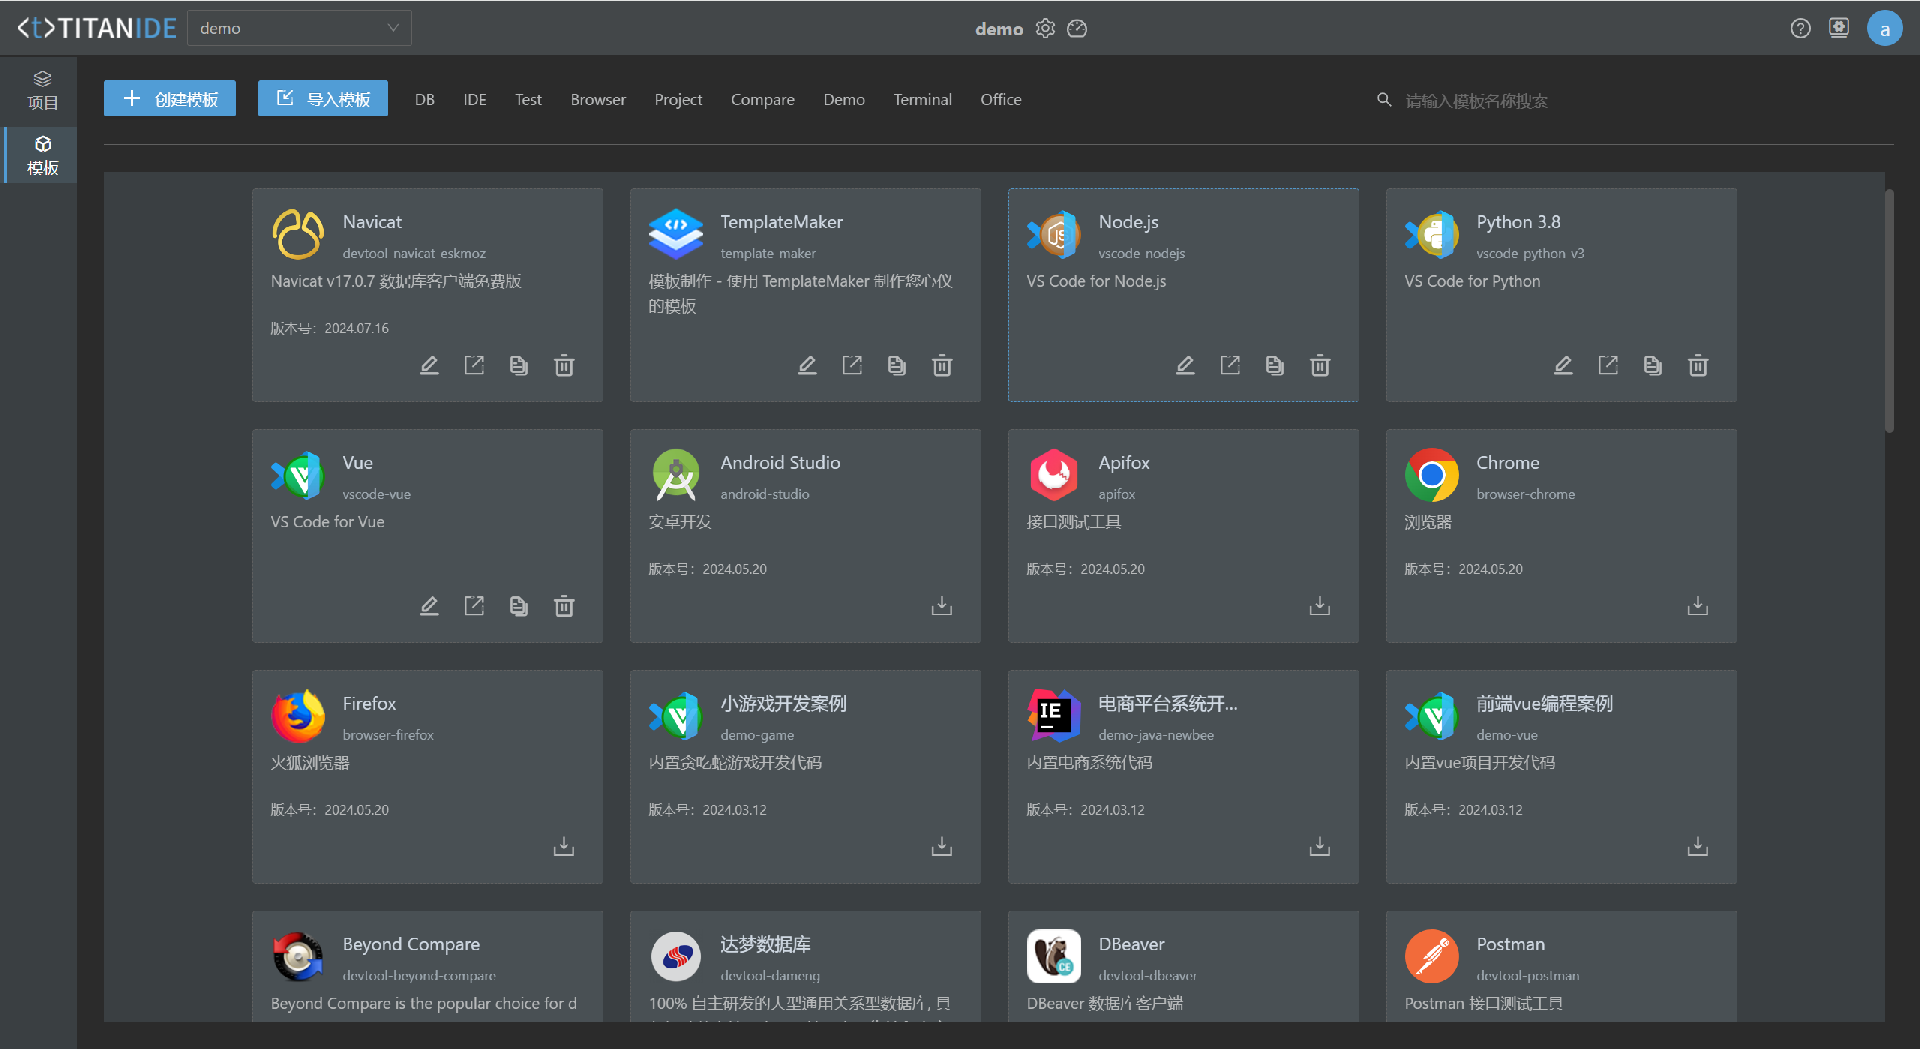Delete the TemplateMaker template via trash icon
The image size is (1920, 1049).
click(942, 366)
